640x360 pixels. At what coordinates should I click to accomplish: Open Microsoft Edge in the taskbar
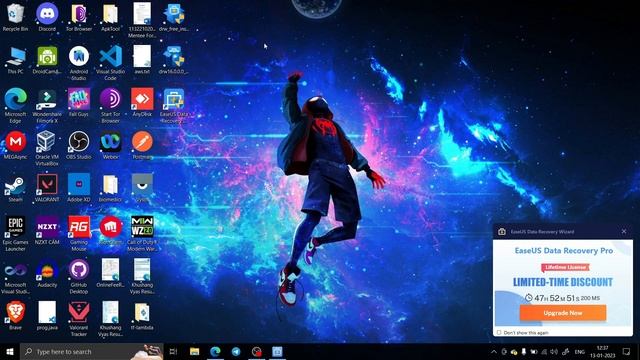[216, 351]
